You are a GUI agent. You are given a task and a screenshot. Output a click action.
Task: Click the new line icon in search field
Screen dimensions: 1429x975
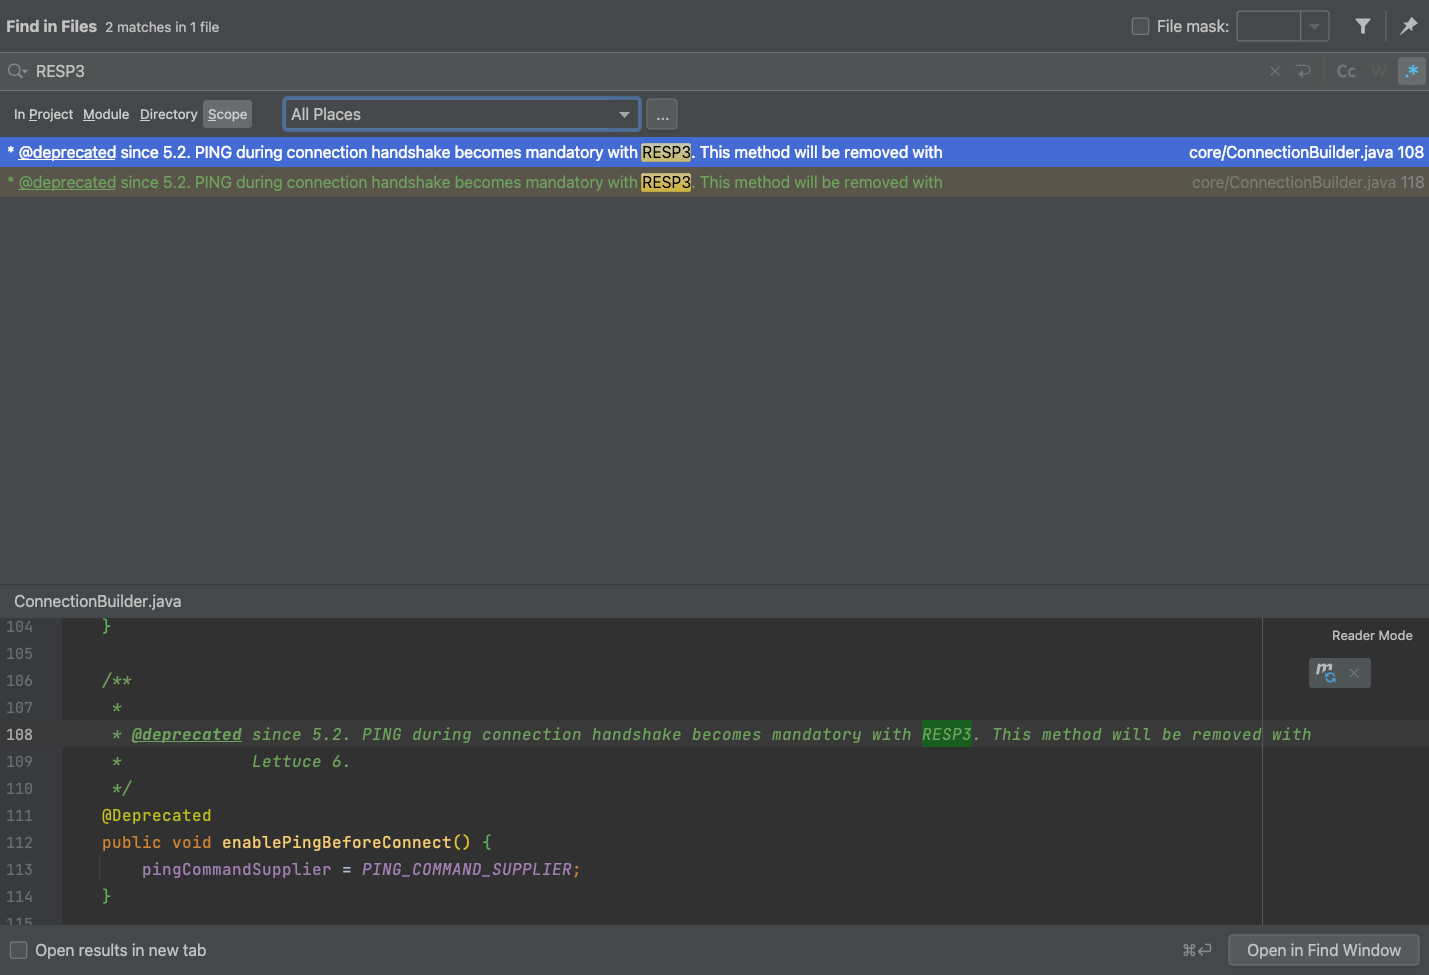(x=1303, y=71)
